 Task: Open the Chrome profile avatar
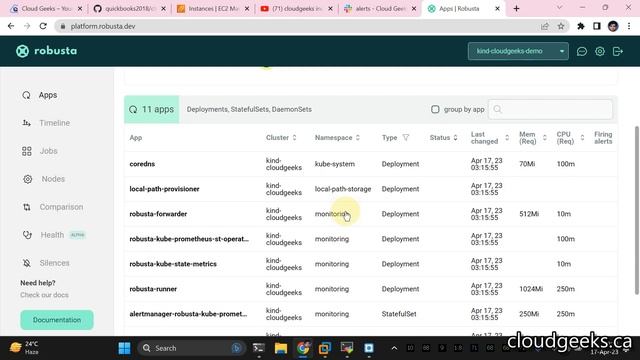tap(613, 26)
